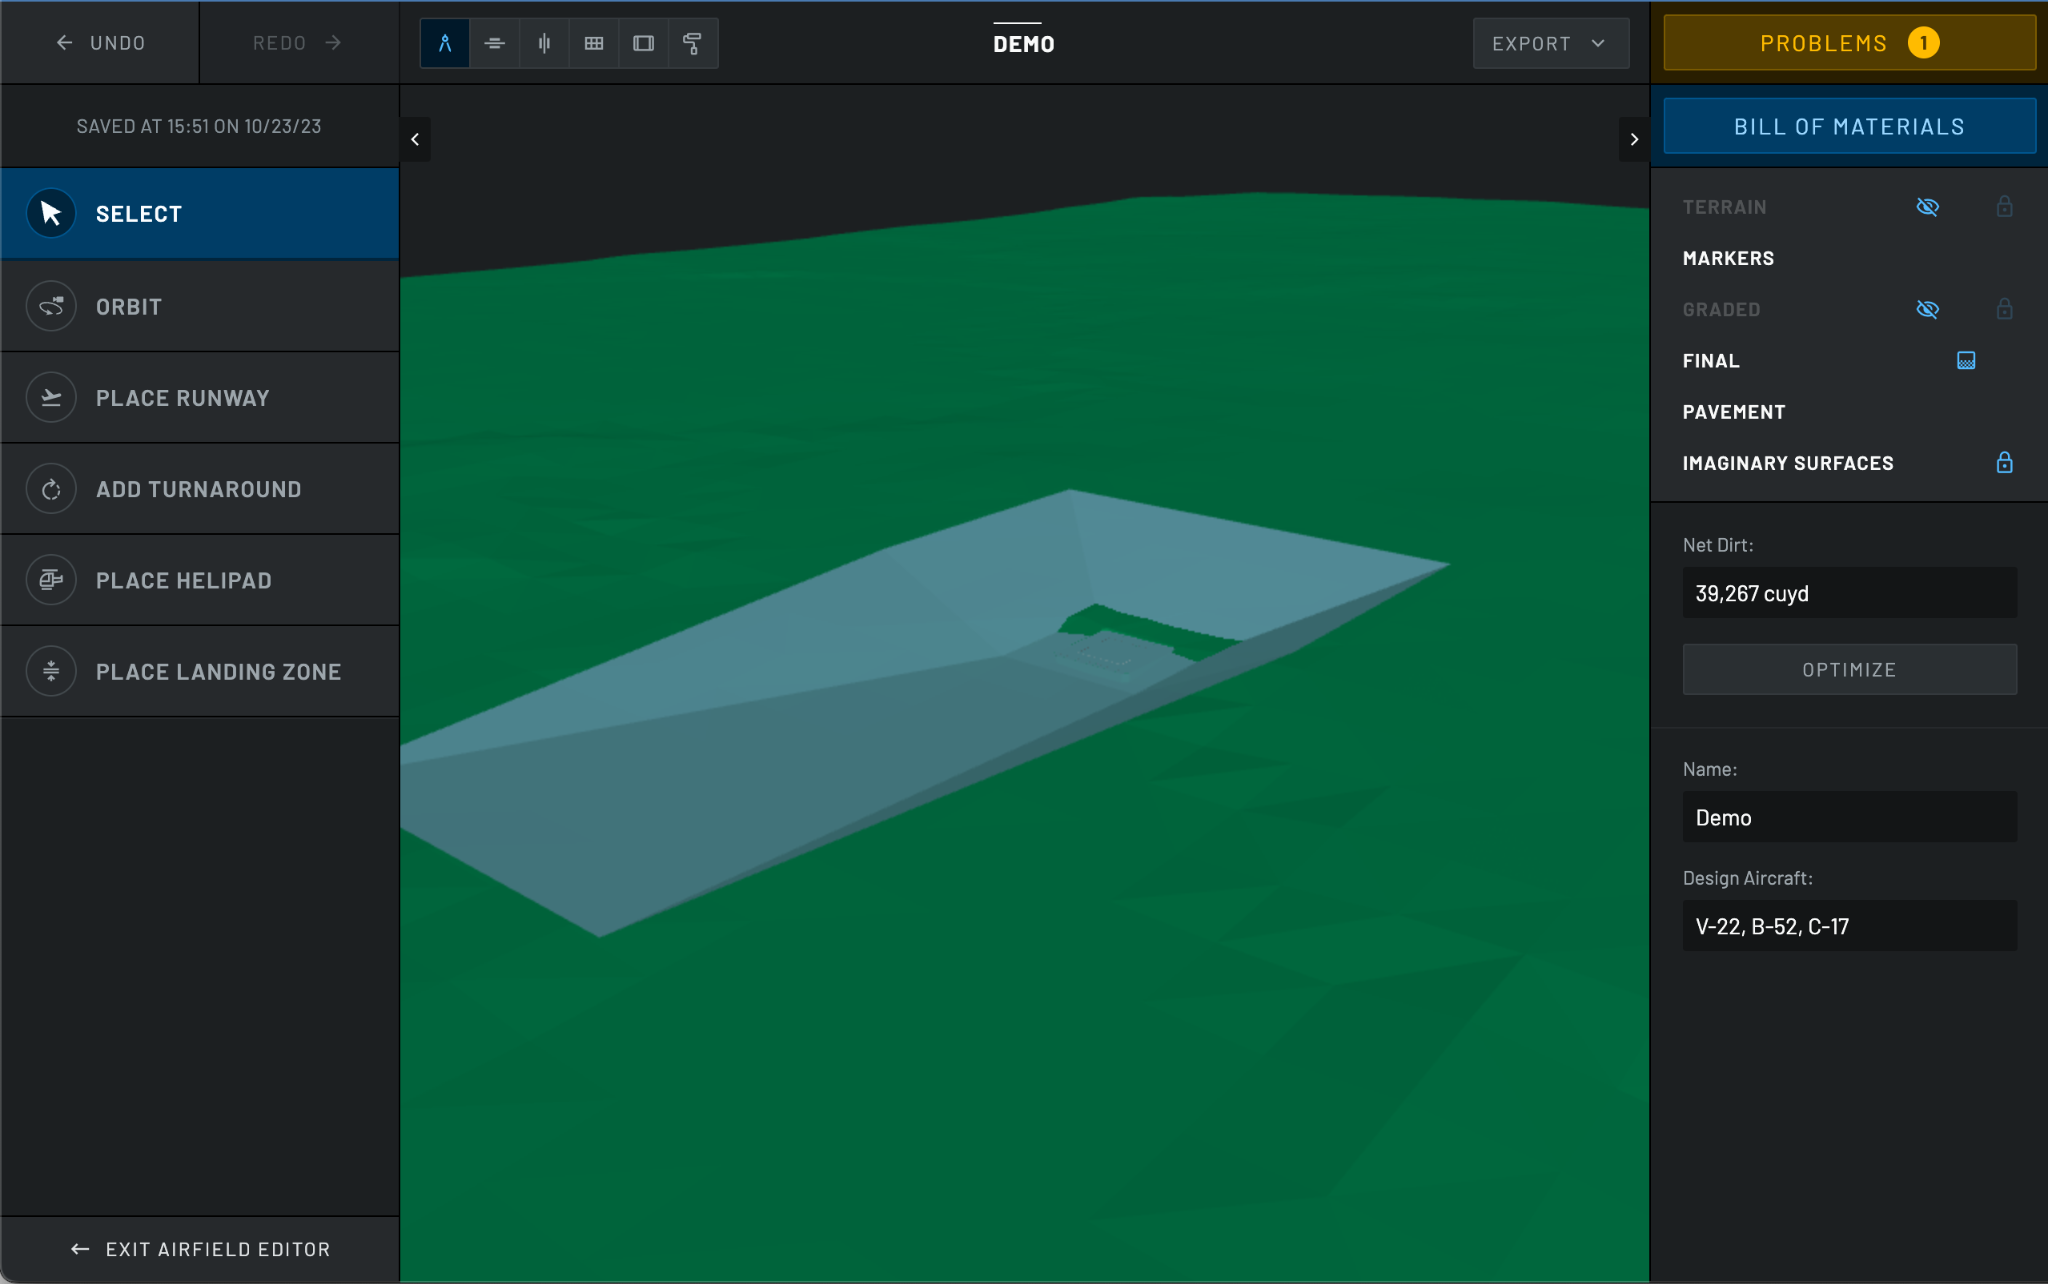Select the paint roller icon in the toolbar
This screenshot has width=2048, height=1284.
coord(694,43)
